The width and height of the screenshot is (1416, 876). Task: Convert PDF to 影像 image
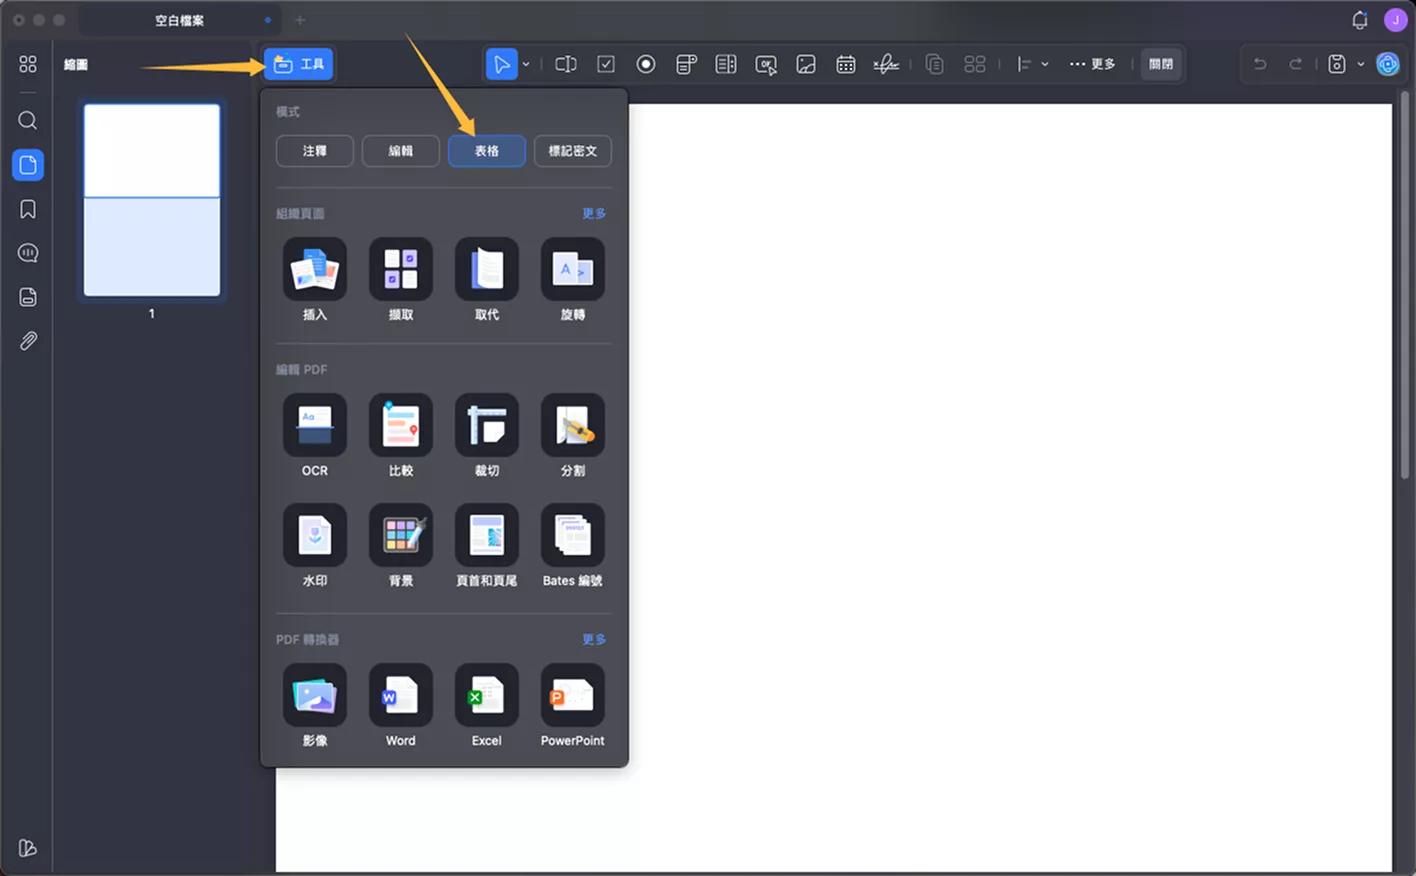pos(315,705)
